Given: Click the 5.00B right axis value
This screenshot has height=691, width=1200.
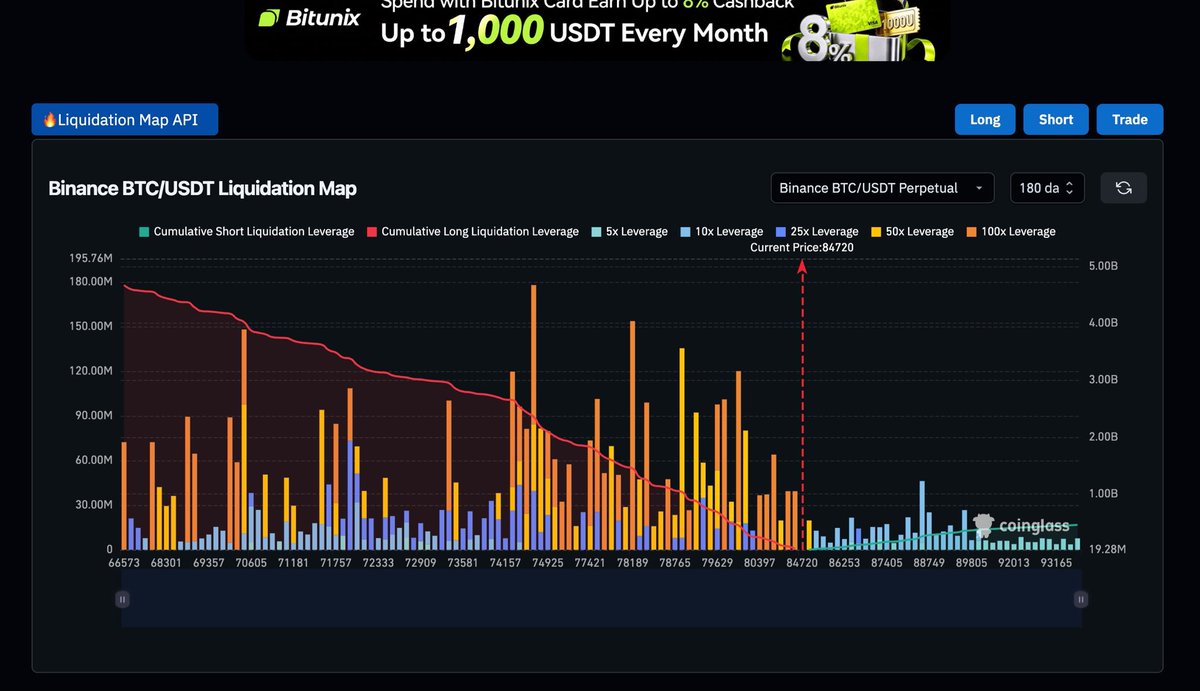Looking at the screenshot, I should [1102, 266].
